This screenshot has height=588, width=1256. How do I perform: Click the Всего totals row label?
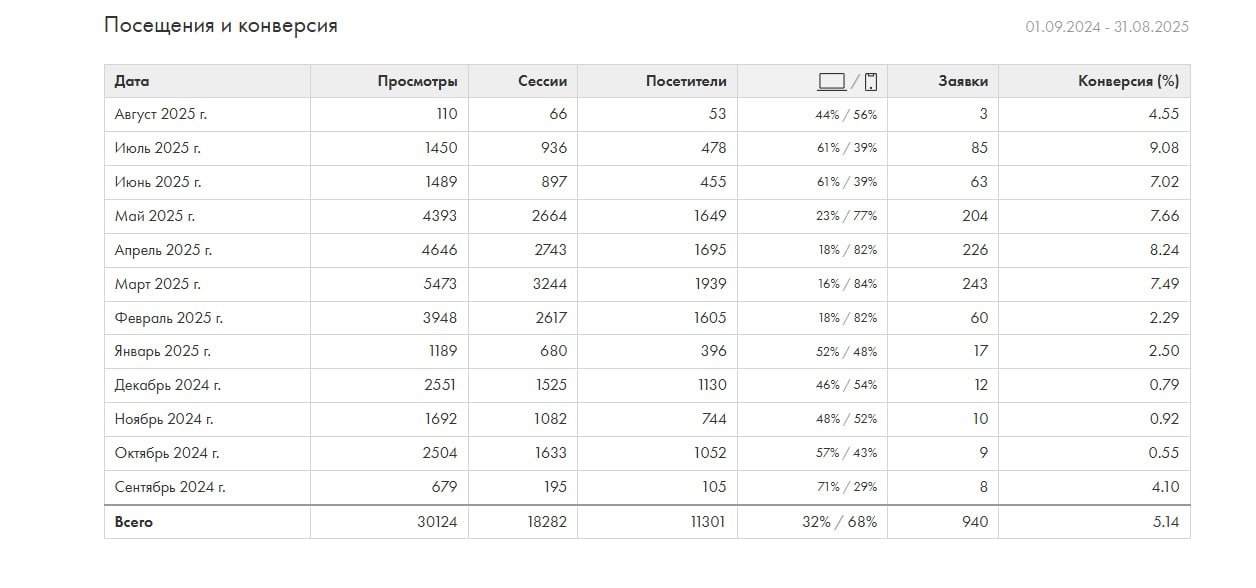pyautogui.click(x=134, y=522)
